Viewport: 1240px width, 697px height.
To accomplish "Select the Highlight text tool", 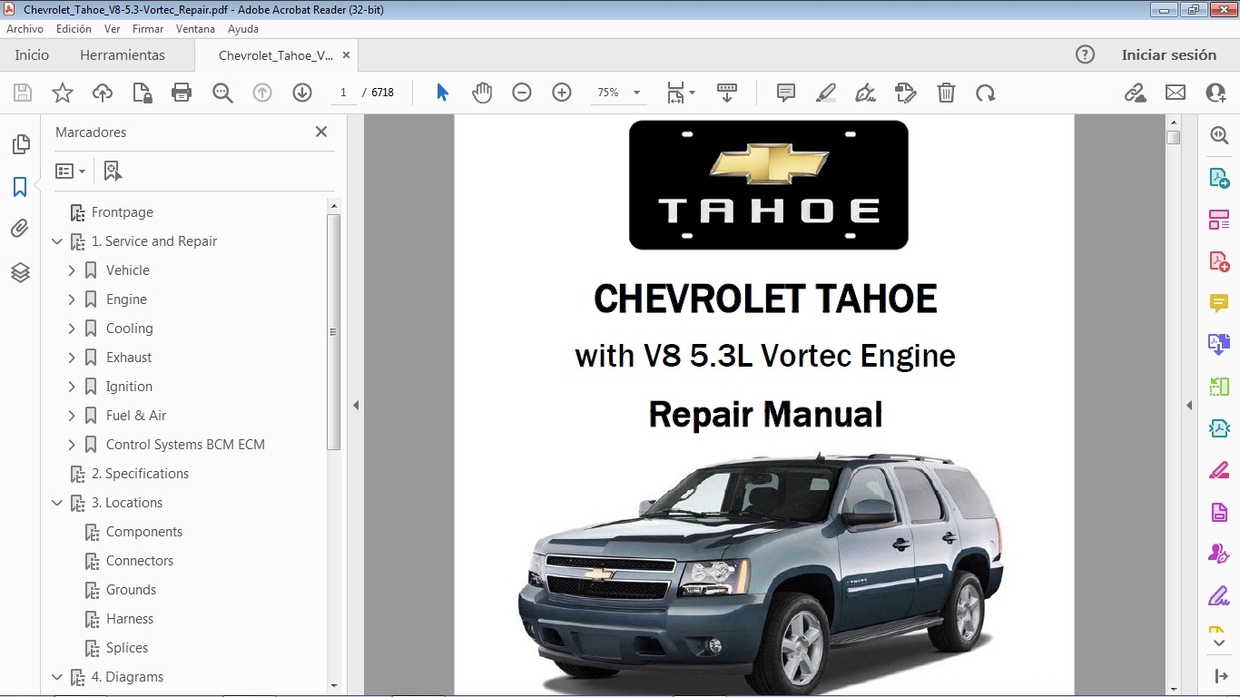I will pyautogui.click(x=825, y=92).
